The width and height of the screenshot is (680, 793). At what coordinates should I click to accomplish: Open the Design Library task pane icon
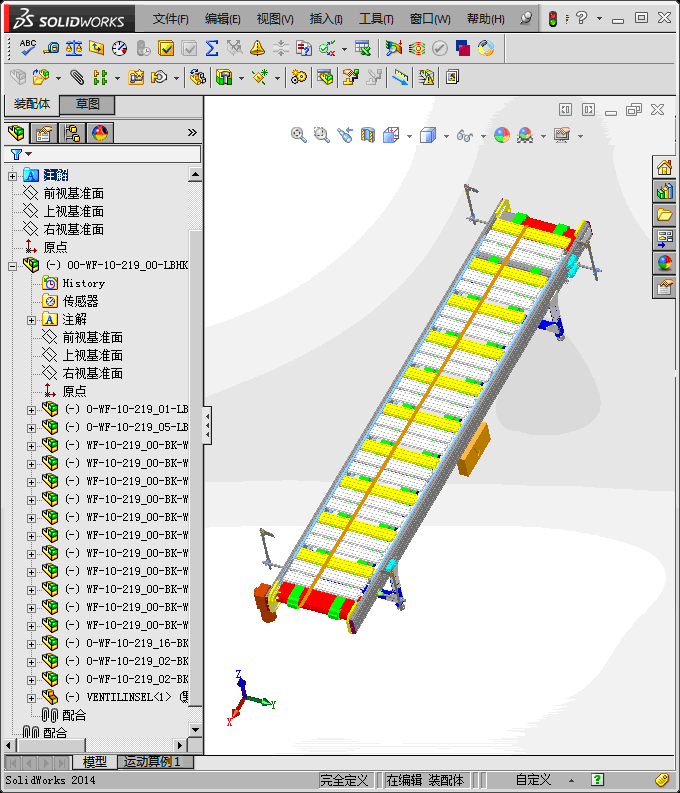point(664,191)
